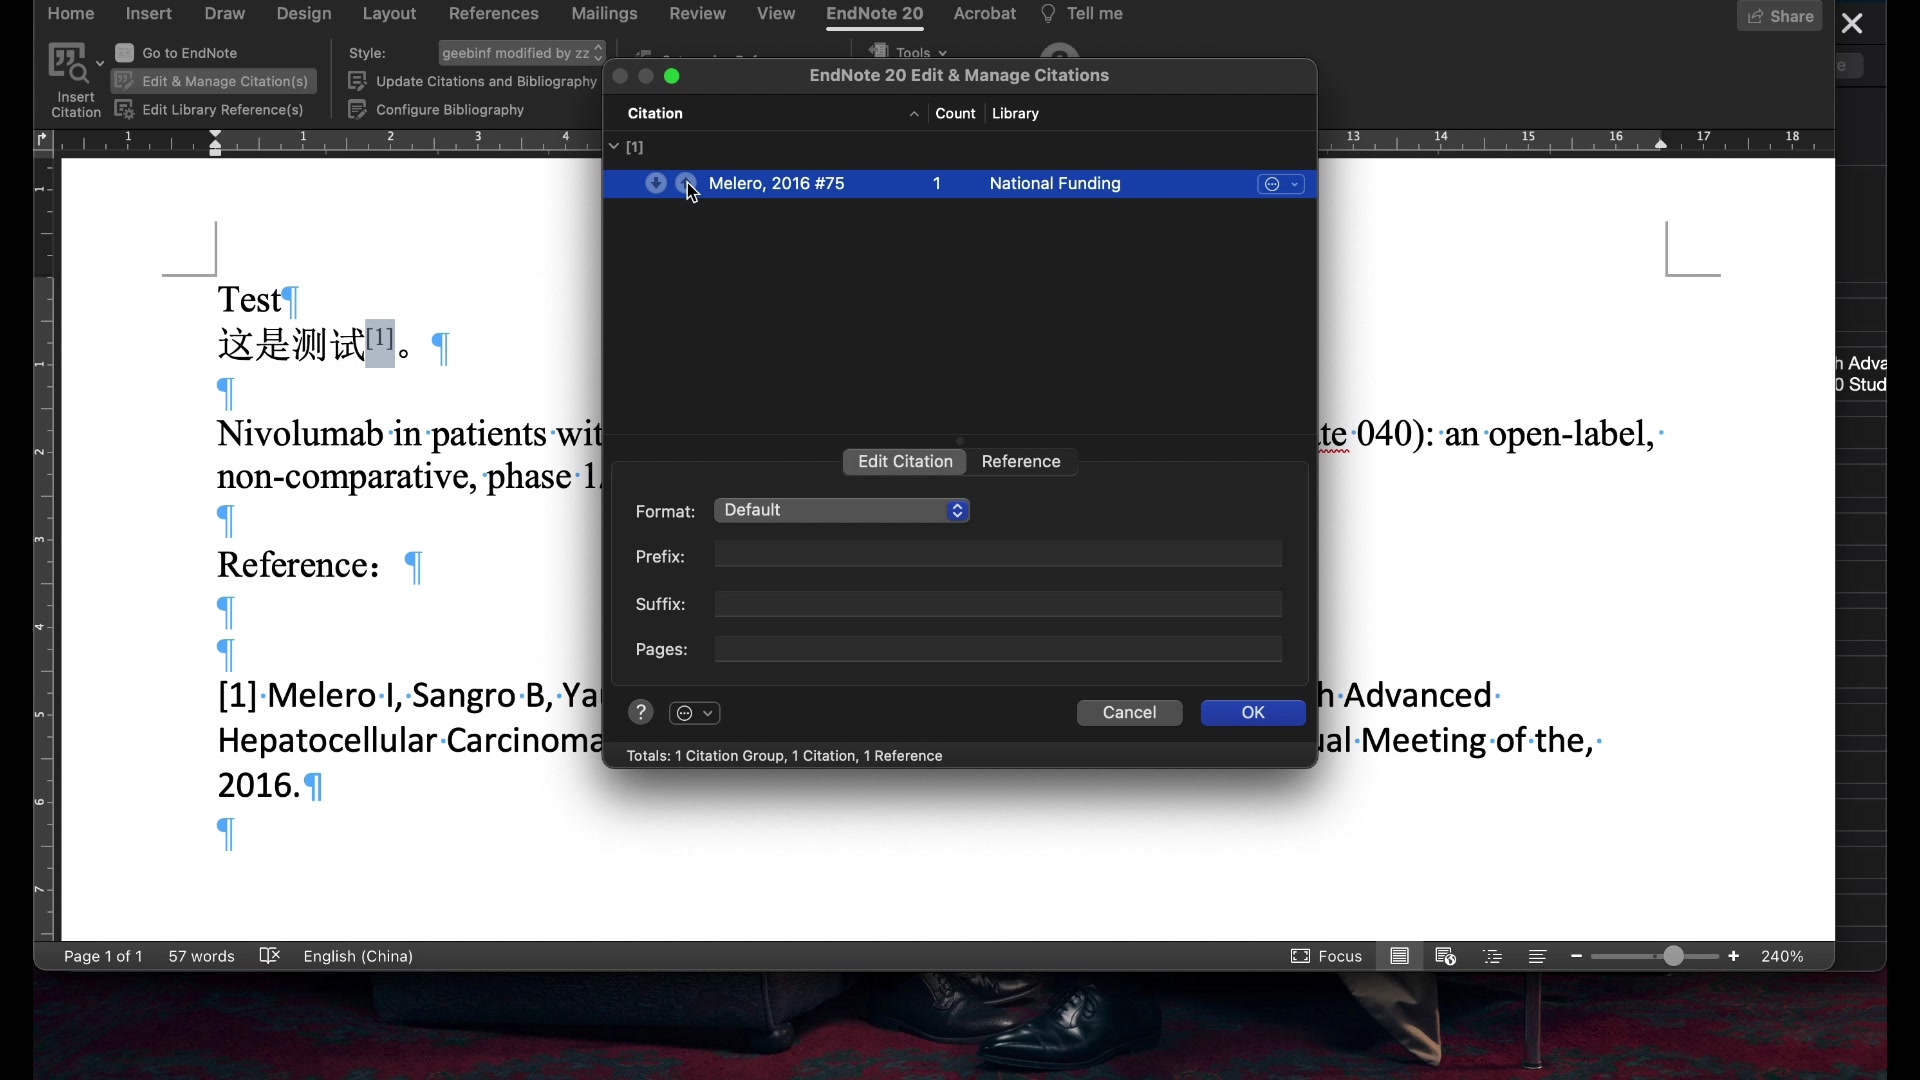Image resolution: width=1920 pixels, height=1080 pixels.
Task: Click English (China) language indicator
Action: pos(358,957)
